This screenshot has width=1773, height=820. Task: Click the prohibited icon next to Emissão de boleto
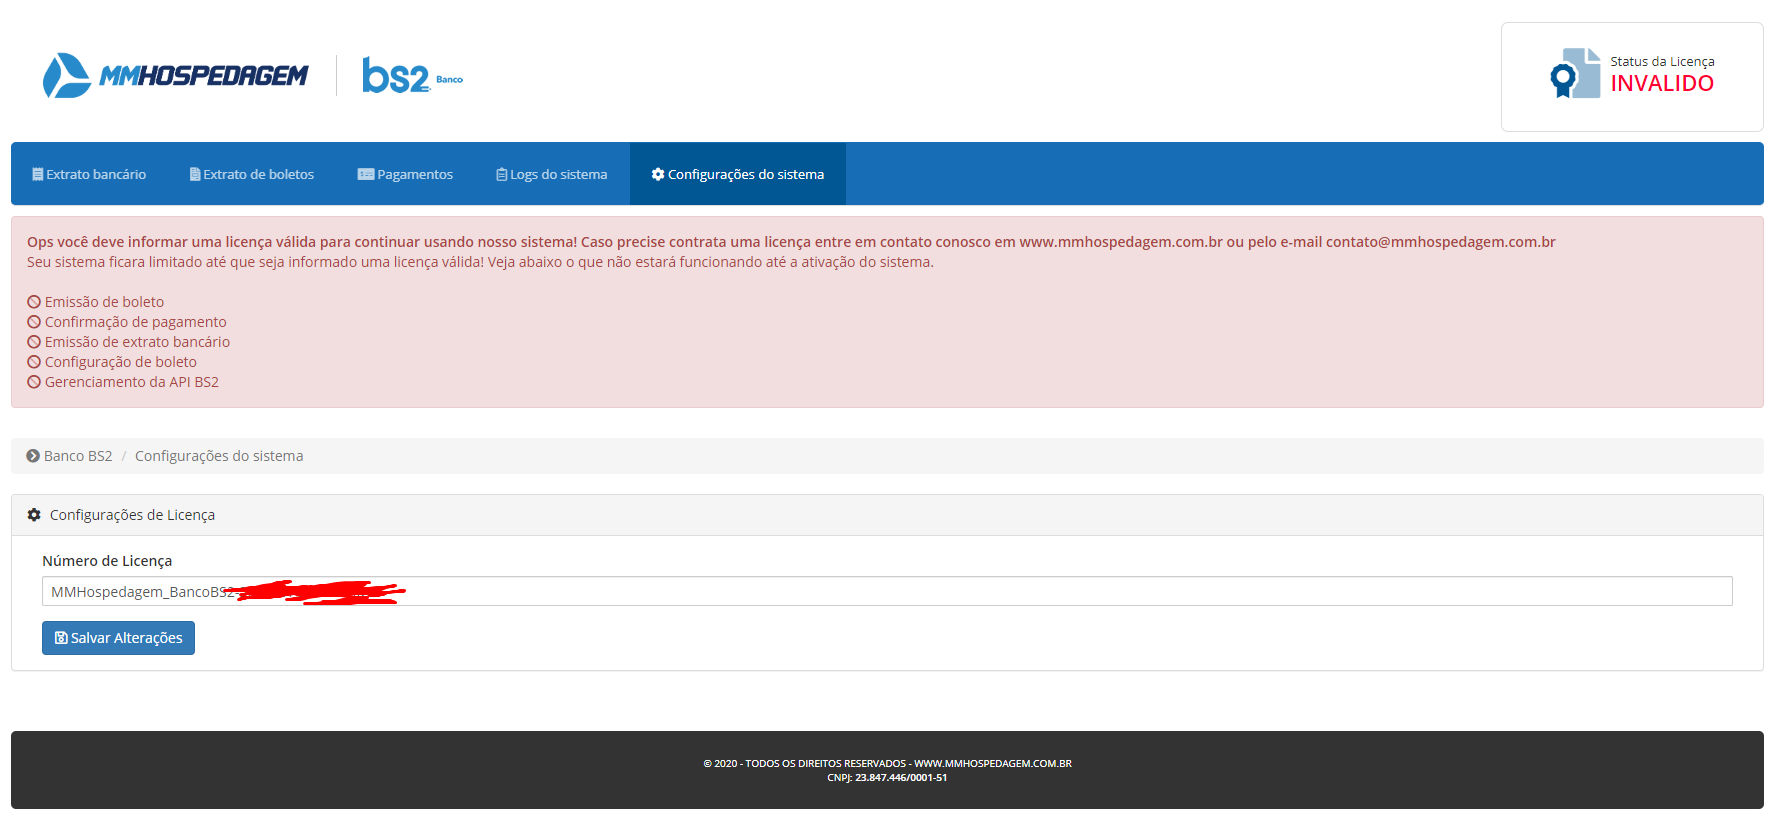pos(34,302)
